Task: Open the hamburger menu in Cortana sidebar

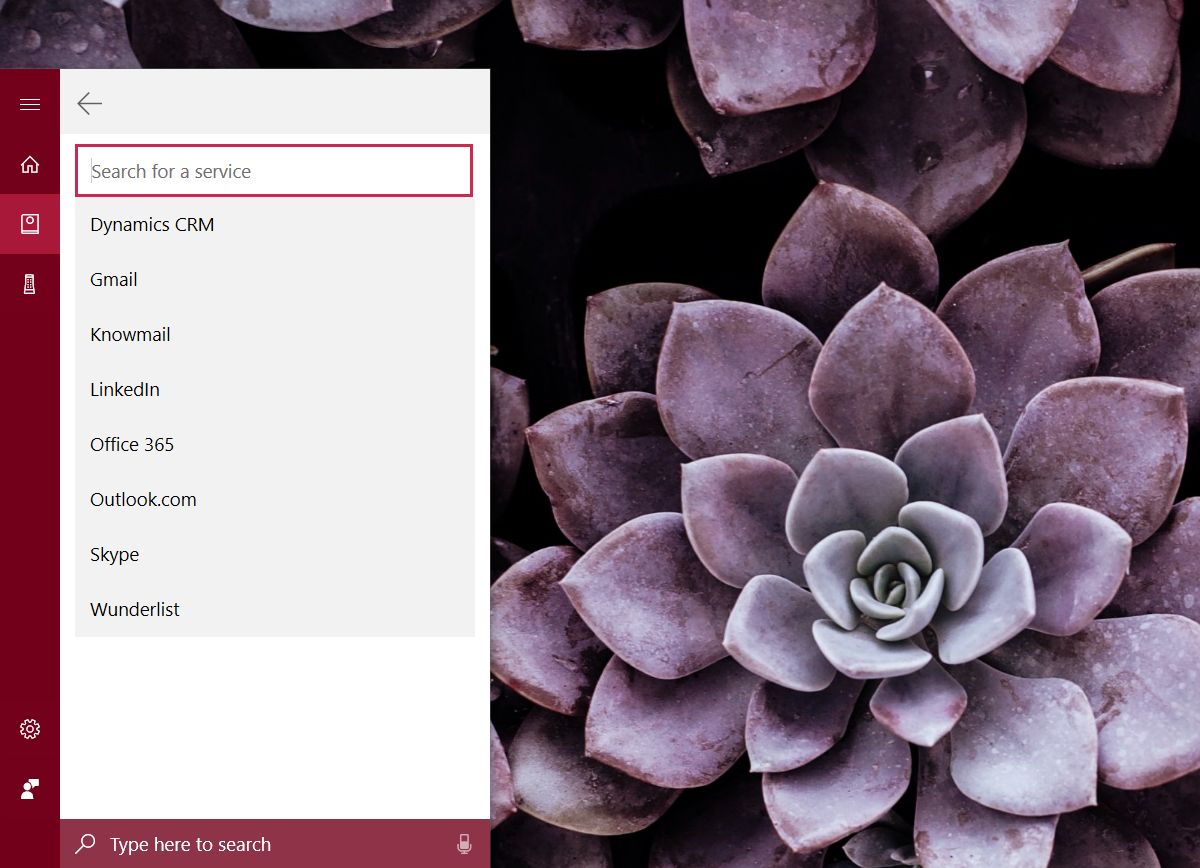Action: (x=30, y=104)
